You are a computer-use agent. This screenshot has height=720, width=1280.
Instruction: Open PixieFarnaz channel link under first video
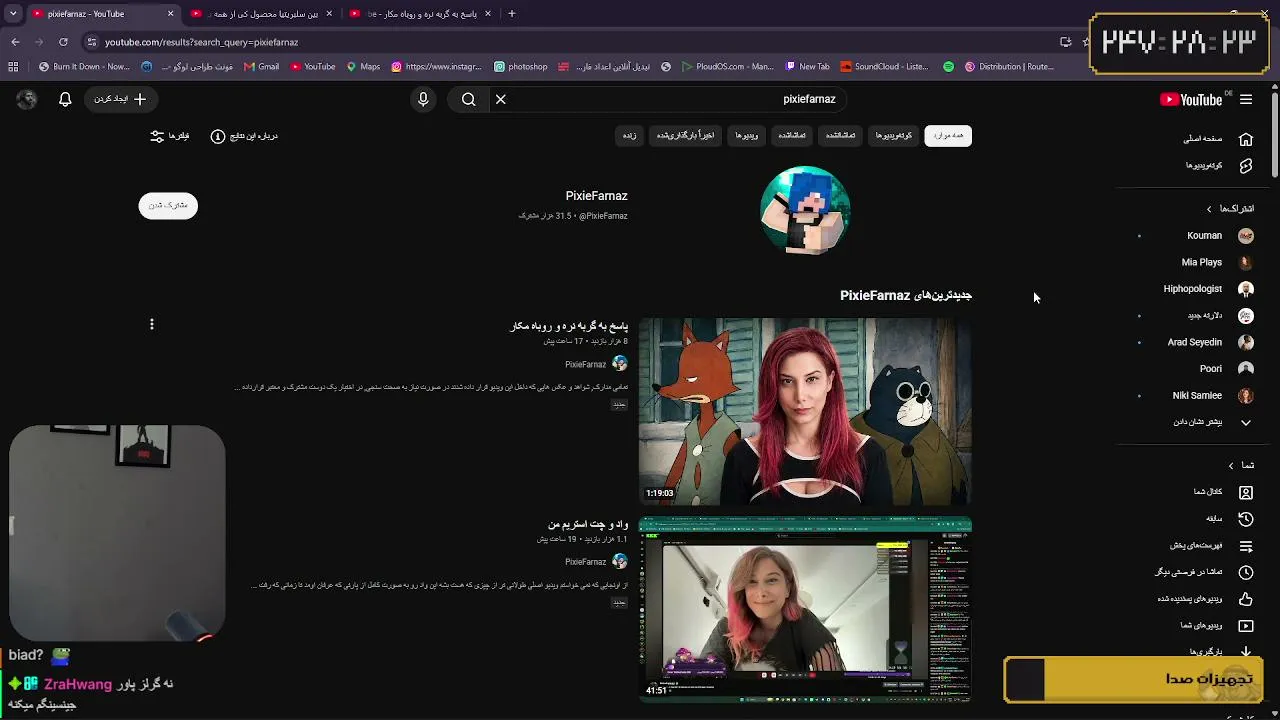tap(586, 365)
